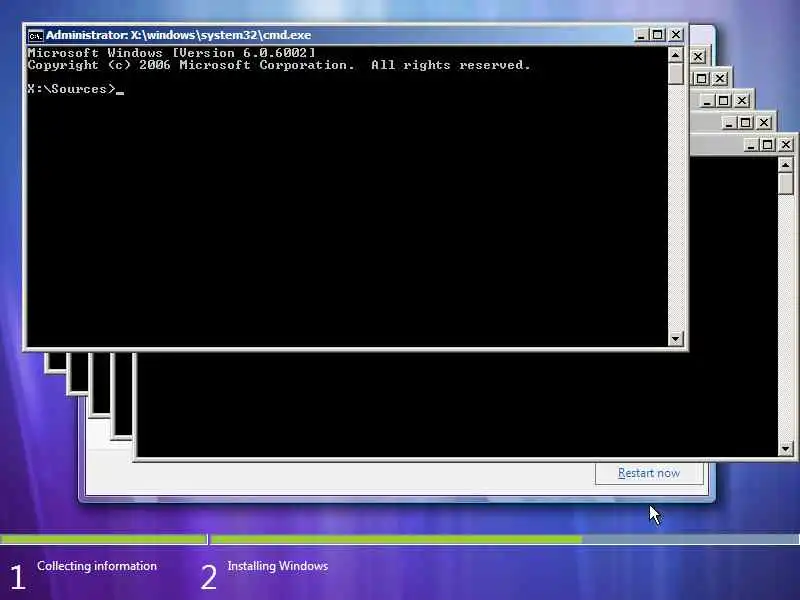800x600 pixels.
Task: Click the cmd.exe system menu icon in the title bar
Action: [x=35, y=35]
